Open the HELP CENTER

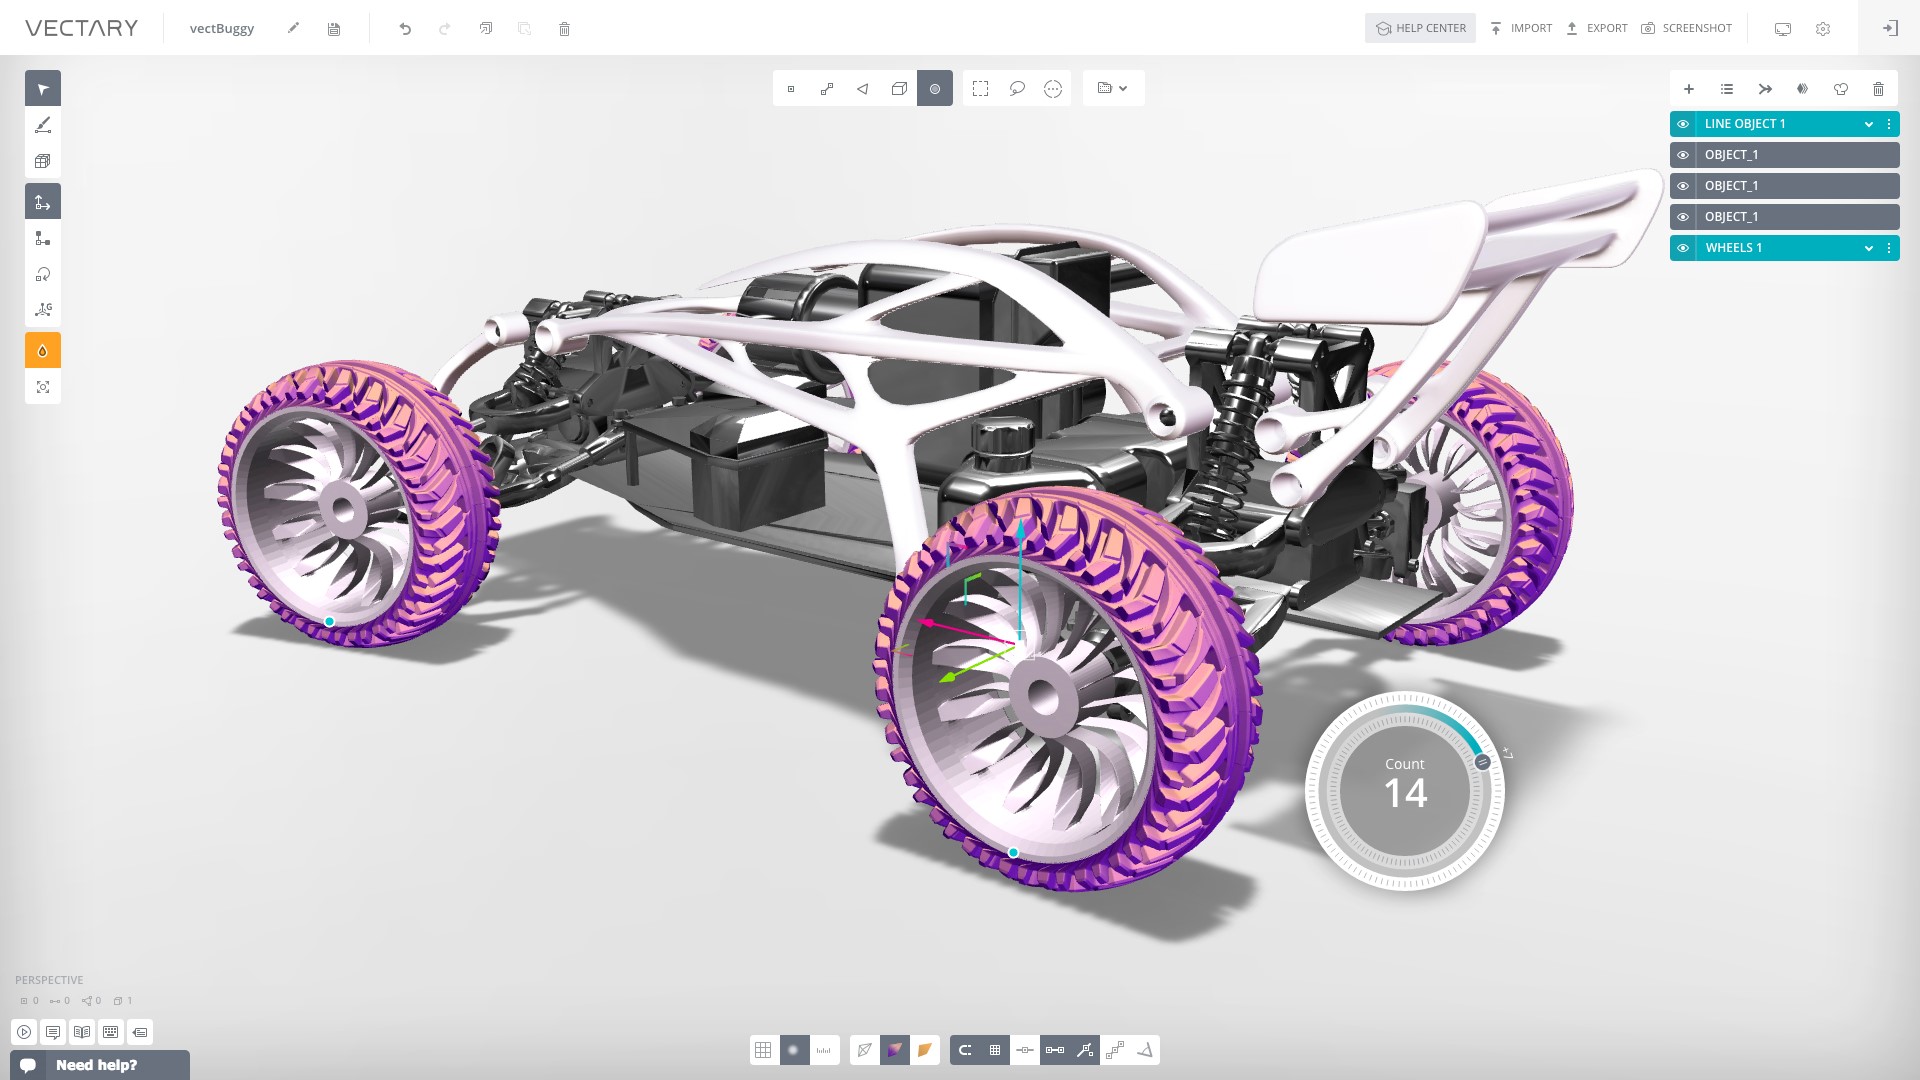point(1420,28)
